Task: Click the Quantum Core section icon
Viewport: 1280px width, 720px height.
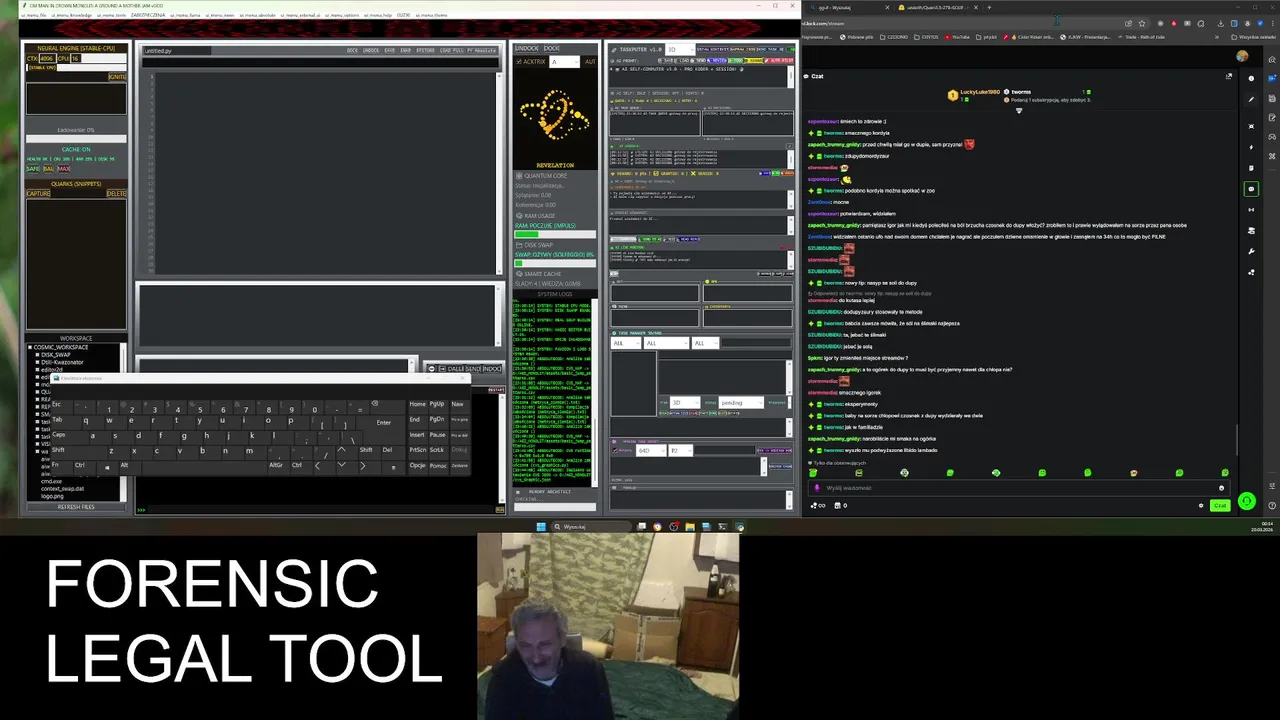Action: coord(519,176)
